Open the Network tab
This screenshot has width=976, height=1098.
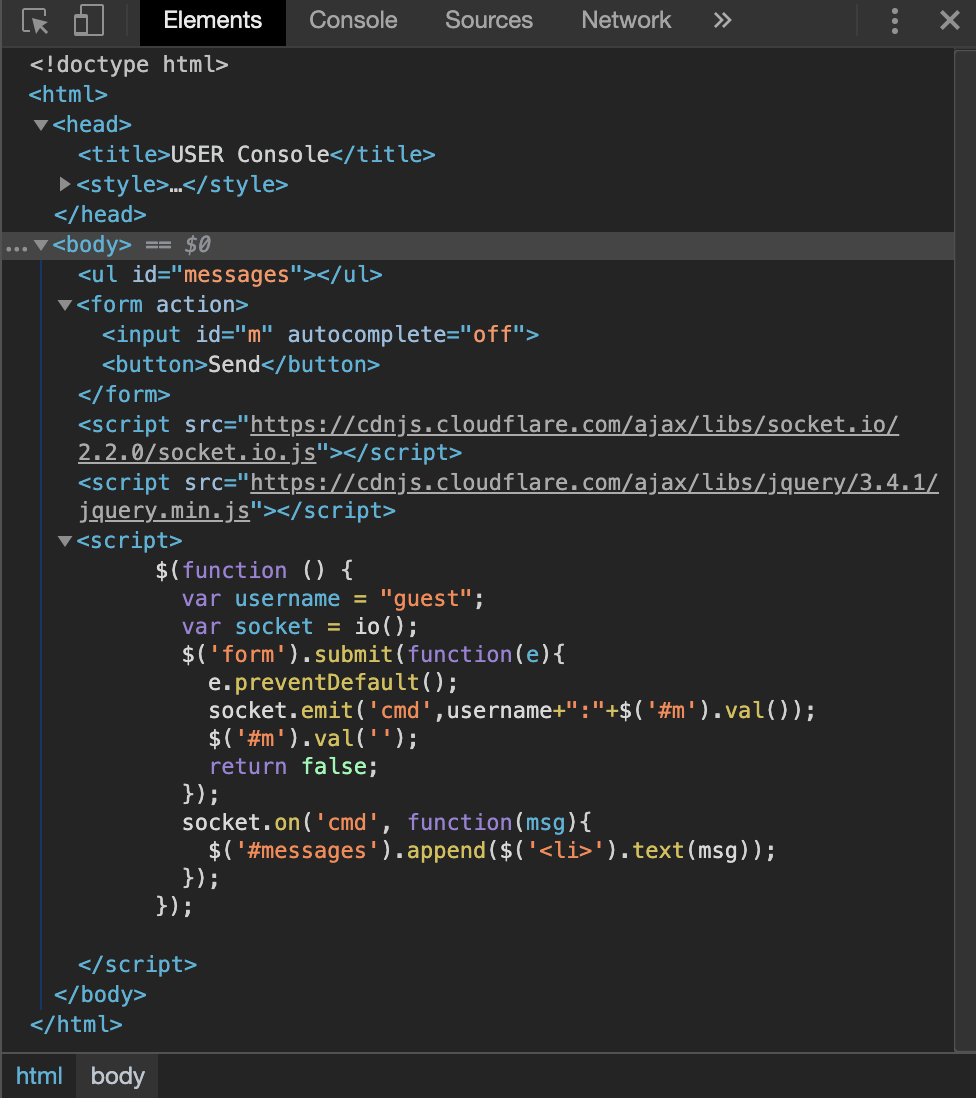626,20
